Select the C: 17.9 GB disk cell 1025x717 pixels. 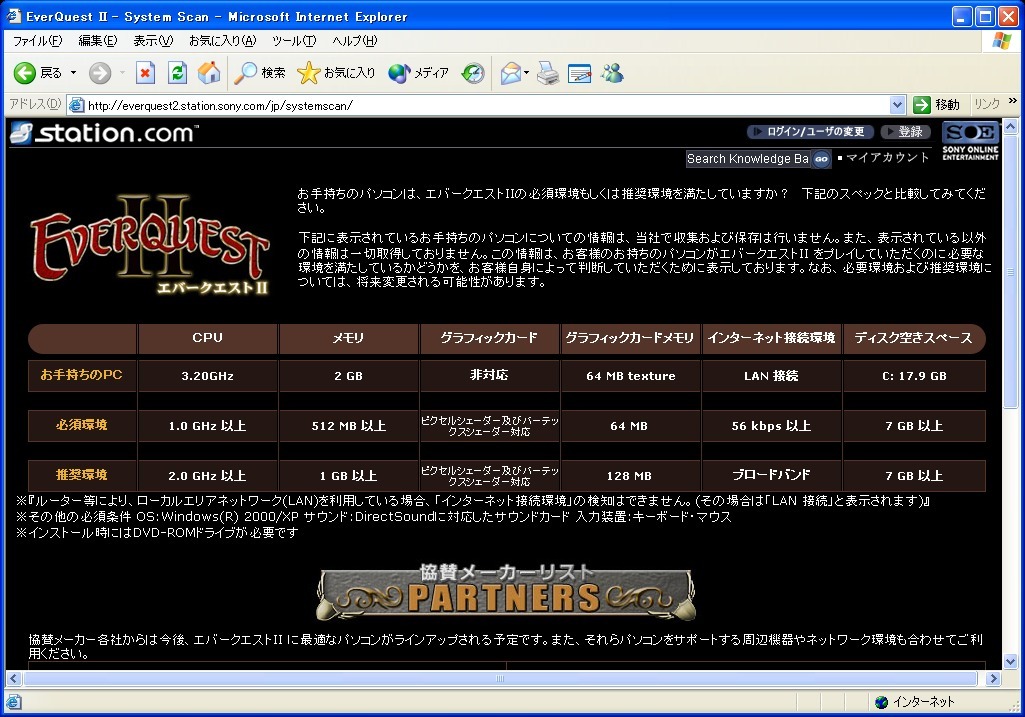pos(914,376)
